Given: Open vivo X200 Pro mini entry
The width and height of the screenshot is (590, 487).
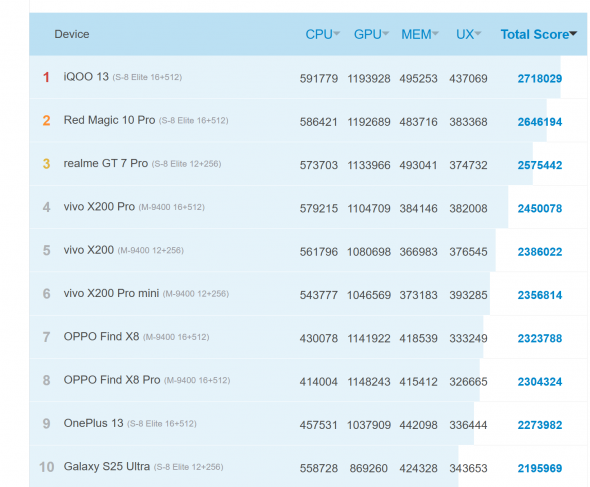Looking at the screenshot, I should click(x=111, y=293).
